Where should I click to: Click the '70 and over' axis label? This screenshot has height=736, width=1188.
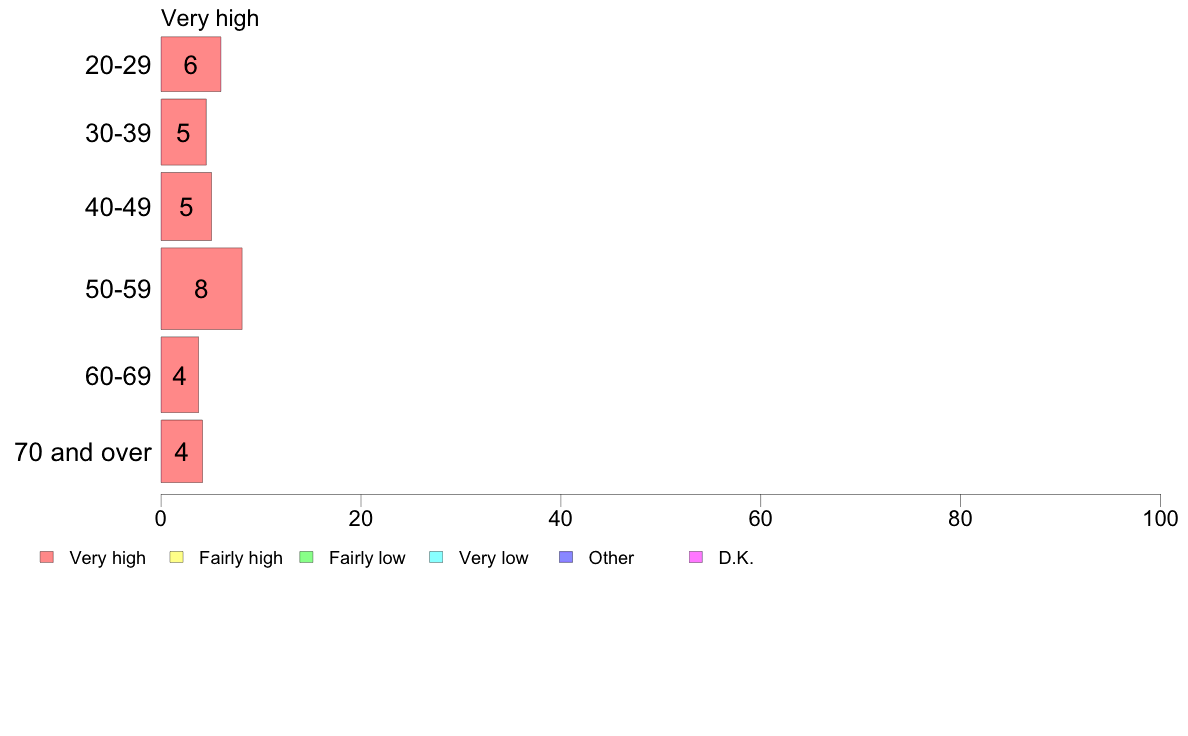[83, 452]
